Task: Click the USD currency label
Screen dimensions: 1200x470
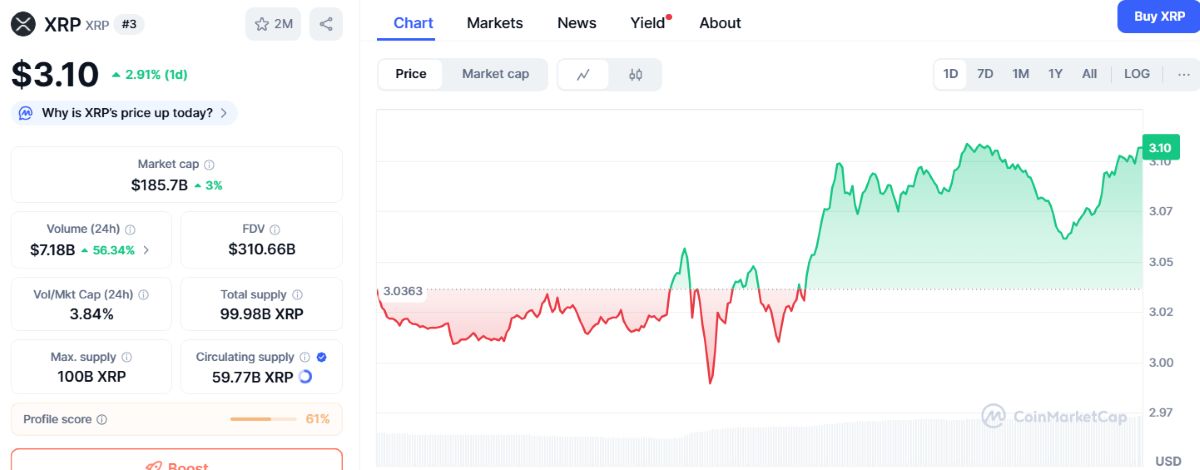Action: click(x=1168, y=461)
